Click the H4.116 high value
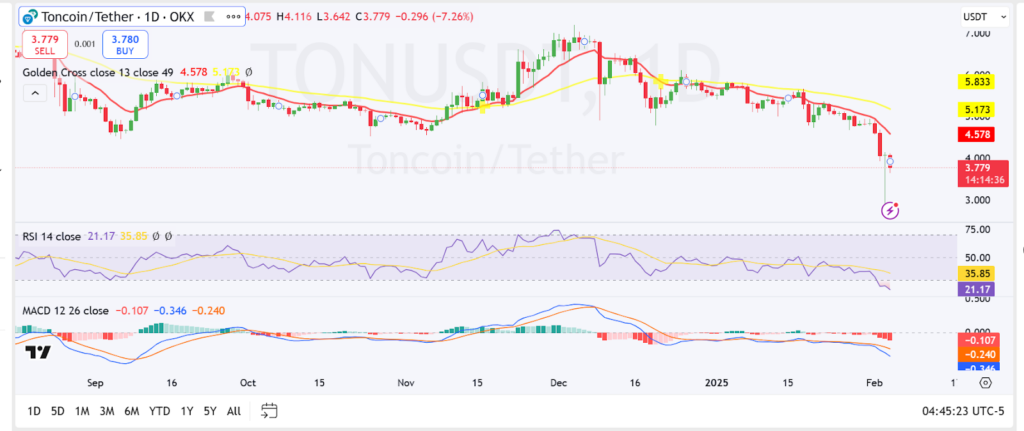 point(295,16)
